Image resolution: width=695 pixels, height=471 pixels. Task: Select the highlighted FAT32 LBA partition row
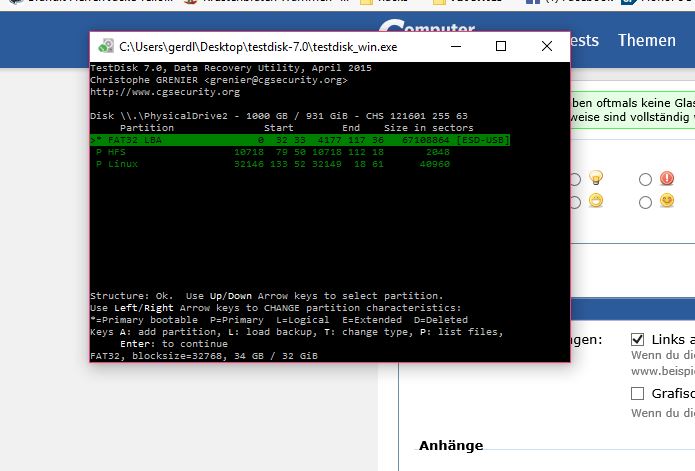click(300, 140)
